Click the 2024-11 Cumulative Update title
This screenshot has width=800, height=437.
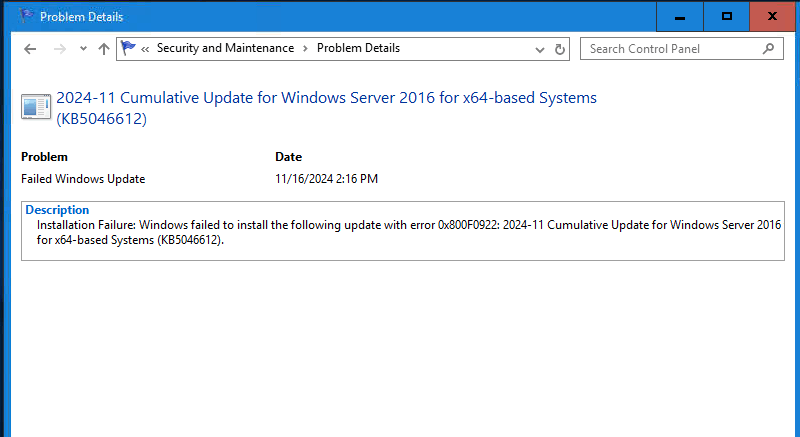(x=327, y=108)
